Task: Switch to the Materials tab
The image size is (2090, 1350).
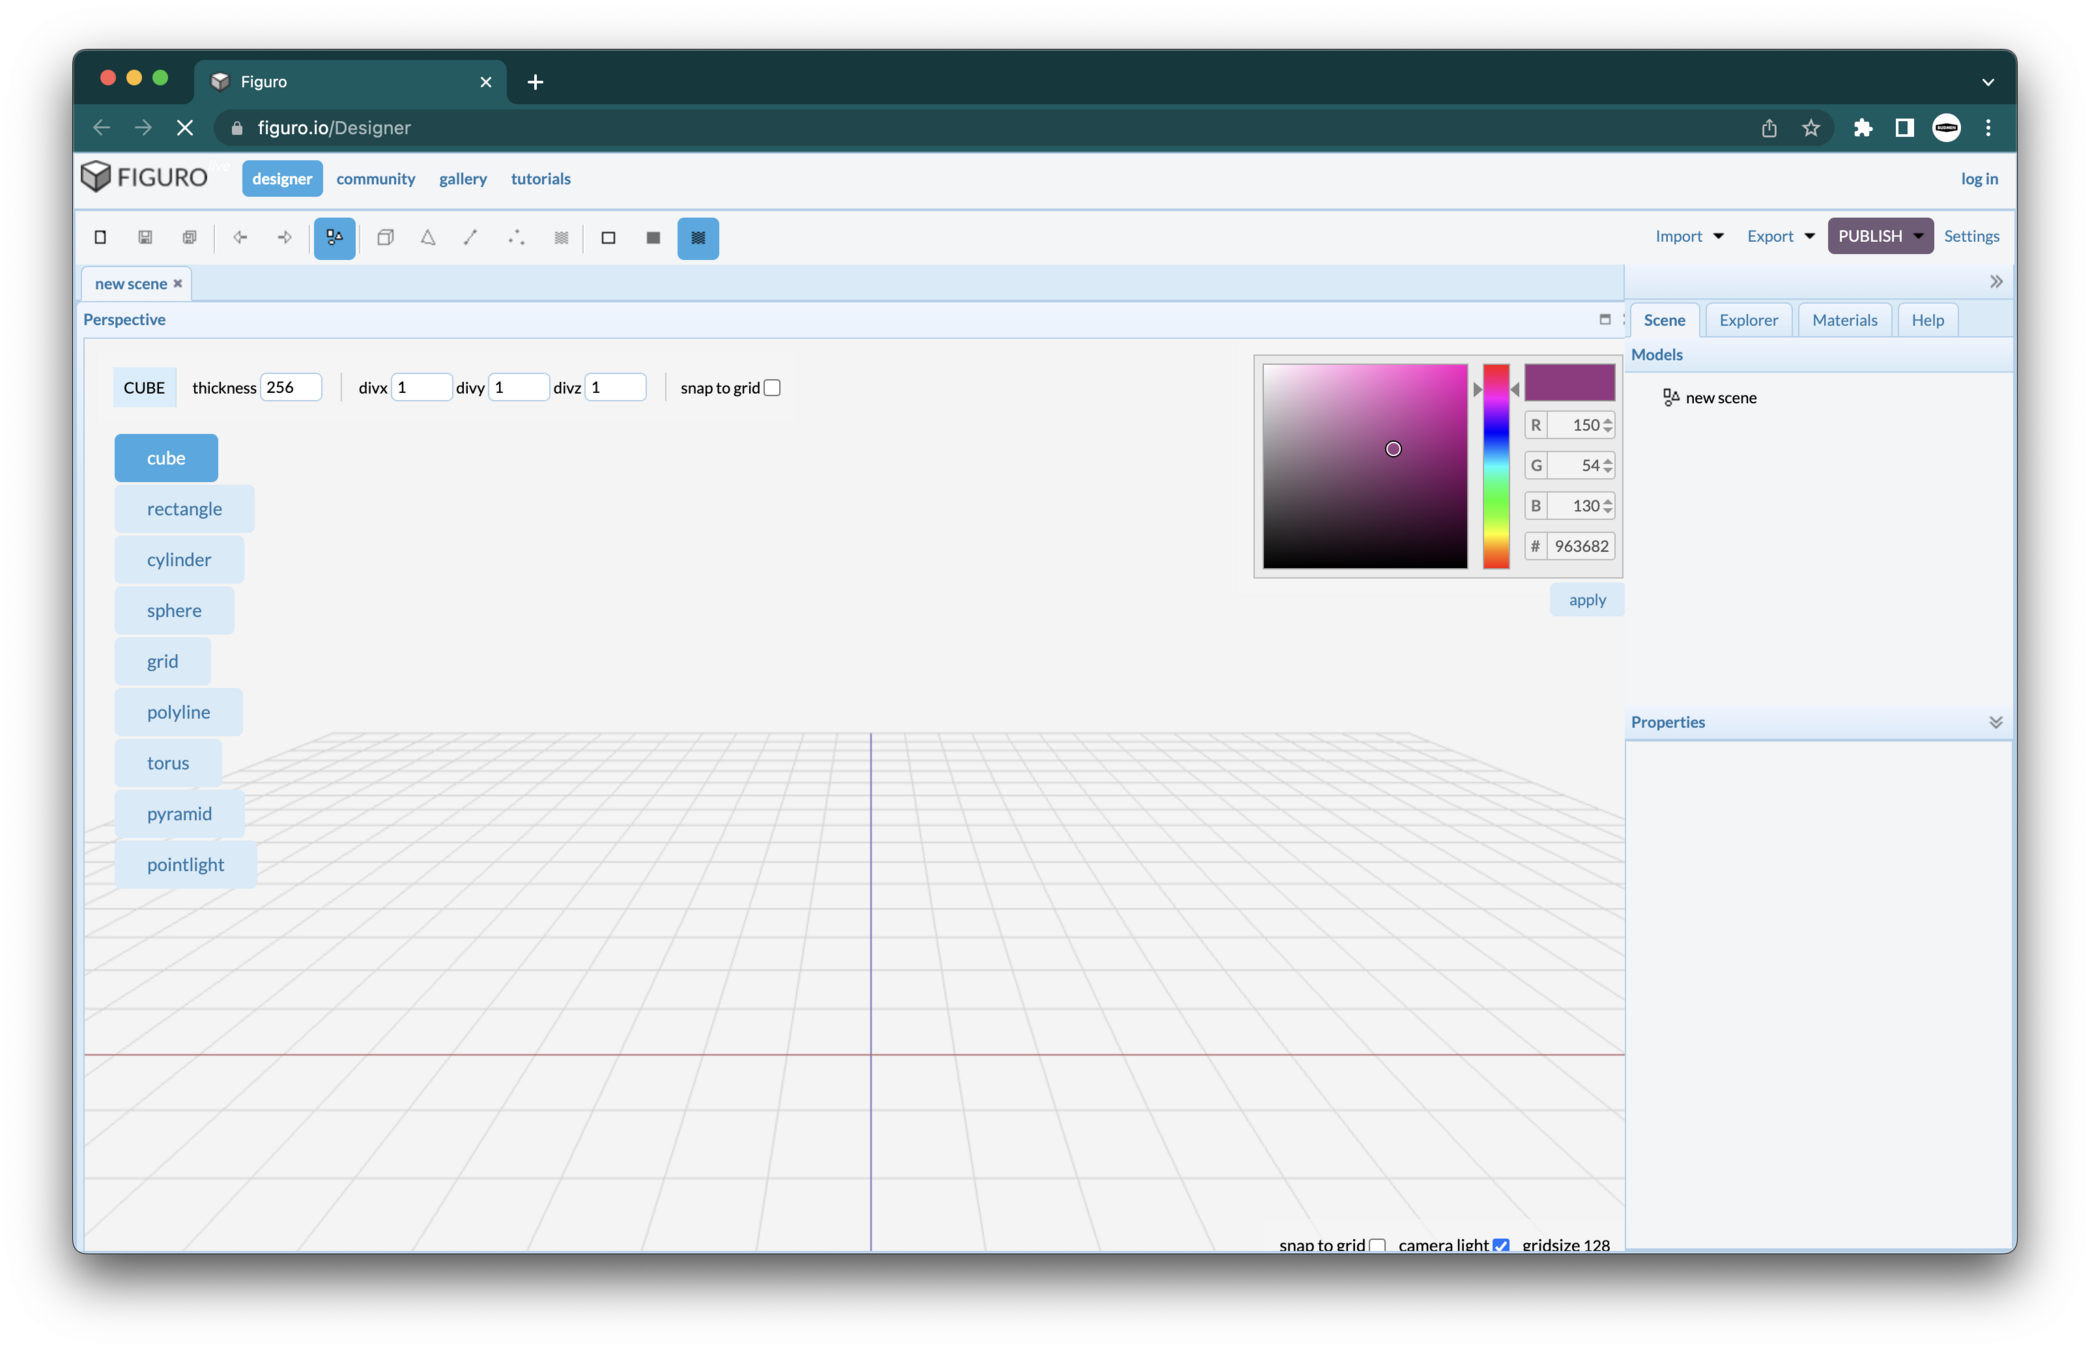Action: [x=1844, y=320]
